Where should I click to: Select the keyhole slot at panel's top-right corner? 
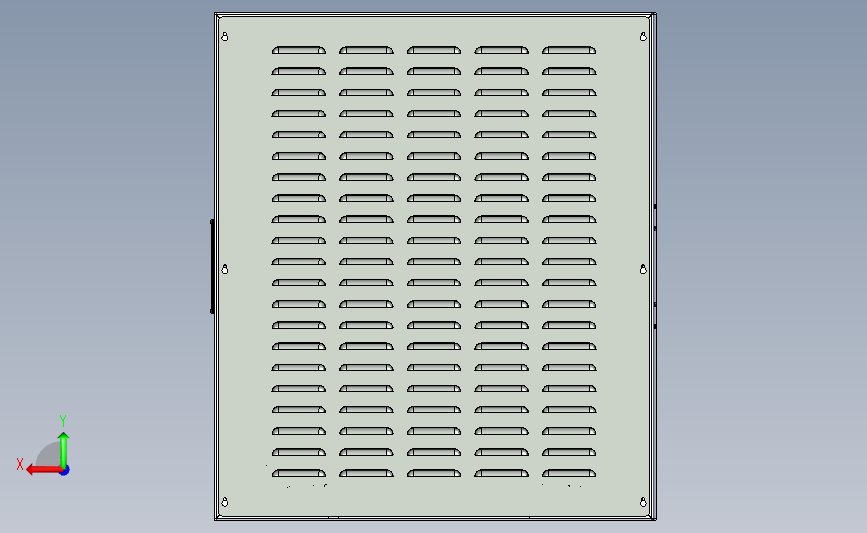click(x=643, y=36)
